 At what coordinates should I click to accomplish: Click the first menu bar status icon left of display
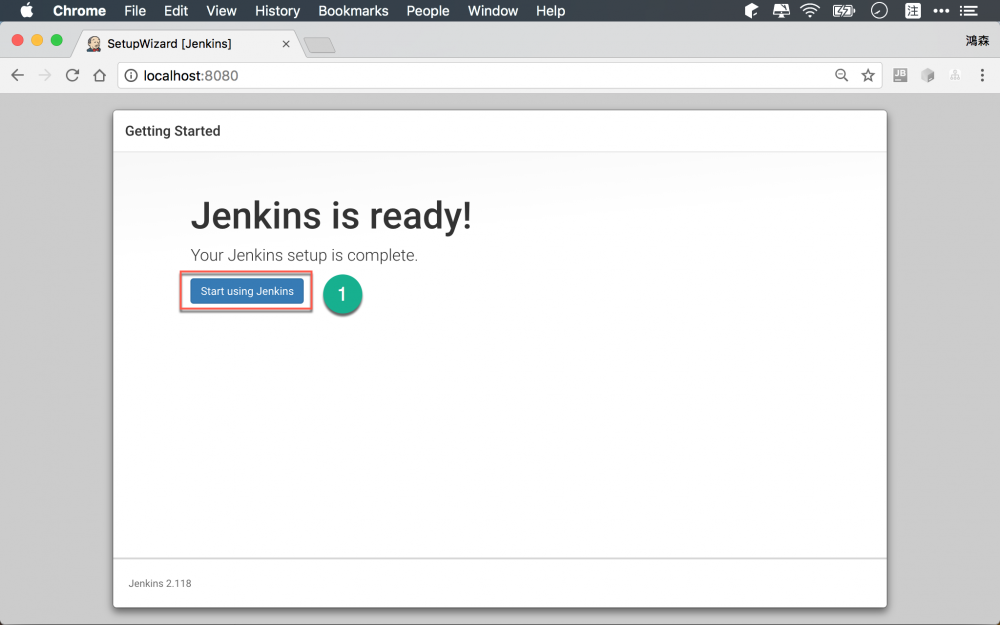click(751, 11)
